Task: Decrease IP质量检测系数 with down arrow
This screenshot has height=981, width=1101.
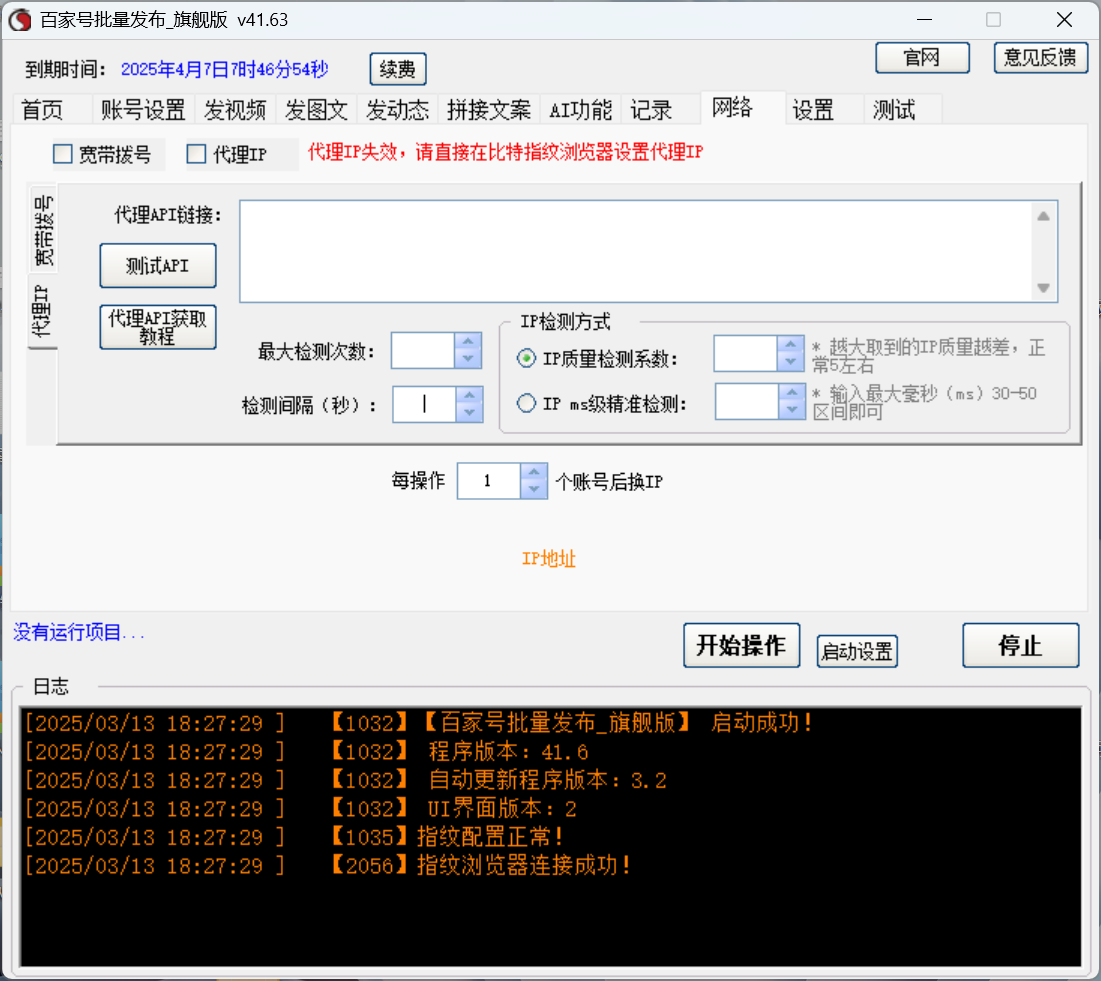Action: click(x=791, y=362)
